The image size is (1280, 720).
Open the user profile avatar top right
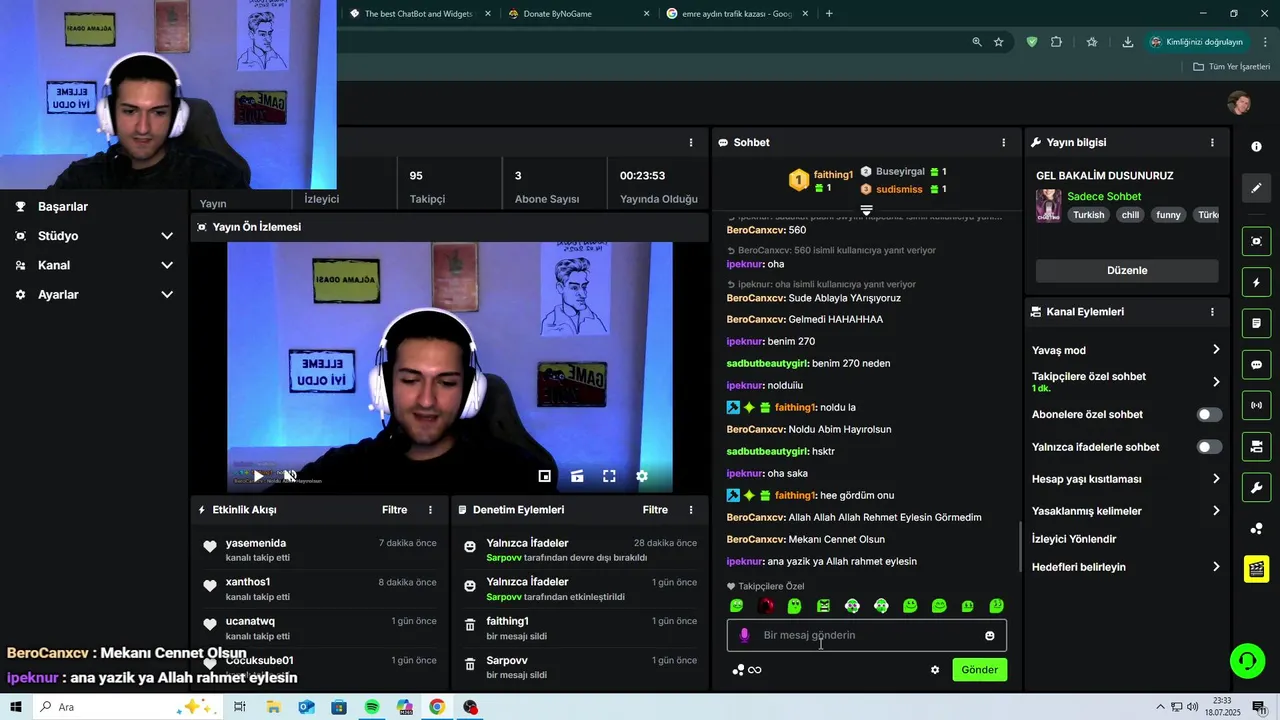[1240, 103]
